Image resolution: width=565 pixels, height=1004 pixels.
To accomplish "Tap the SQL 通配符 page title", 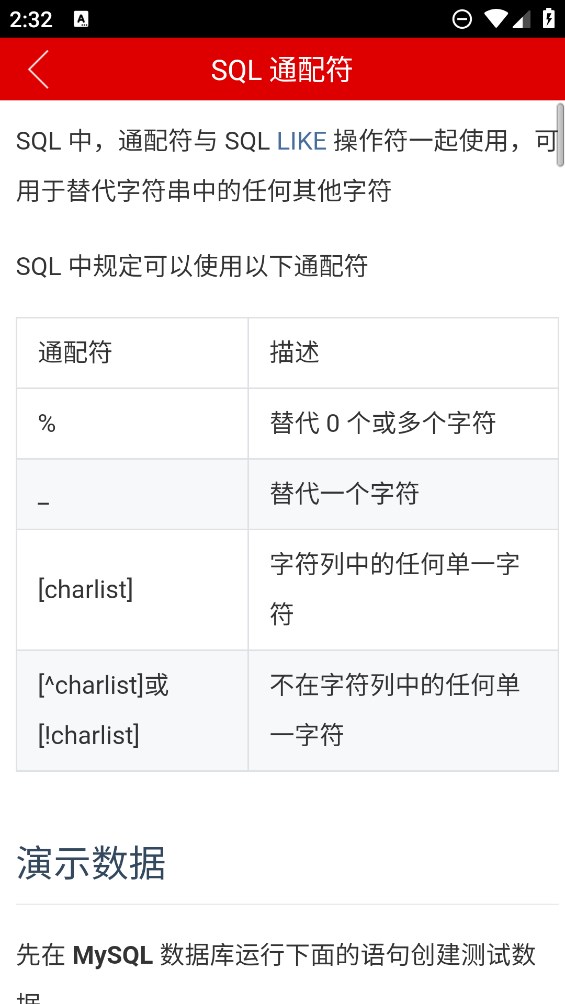I will tap(282, 70).
